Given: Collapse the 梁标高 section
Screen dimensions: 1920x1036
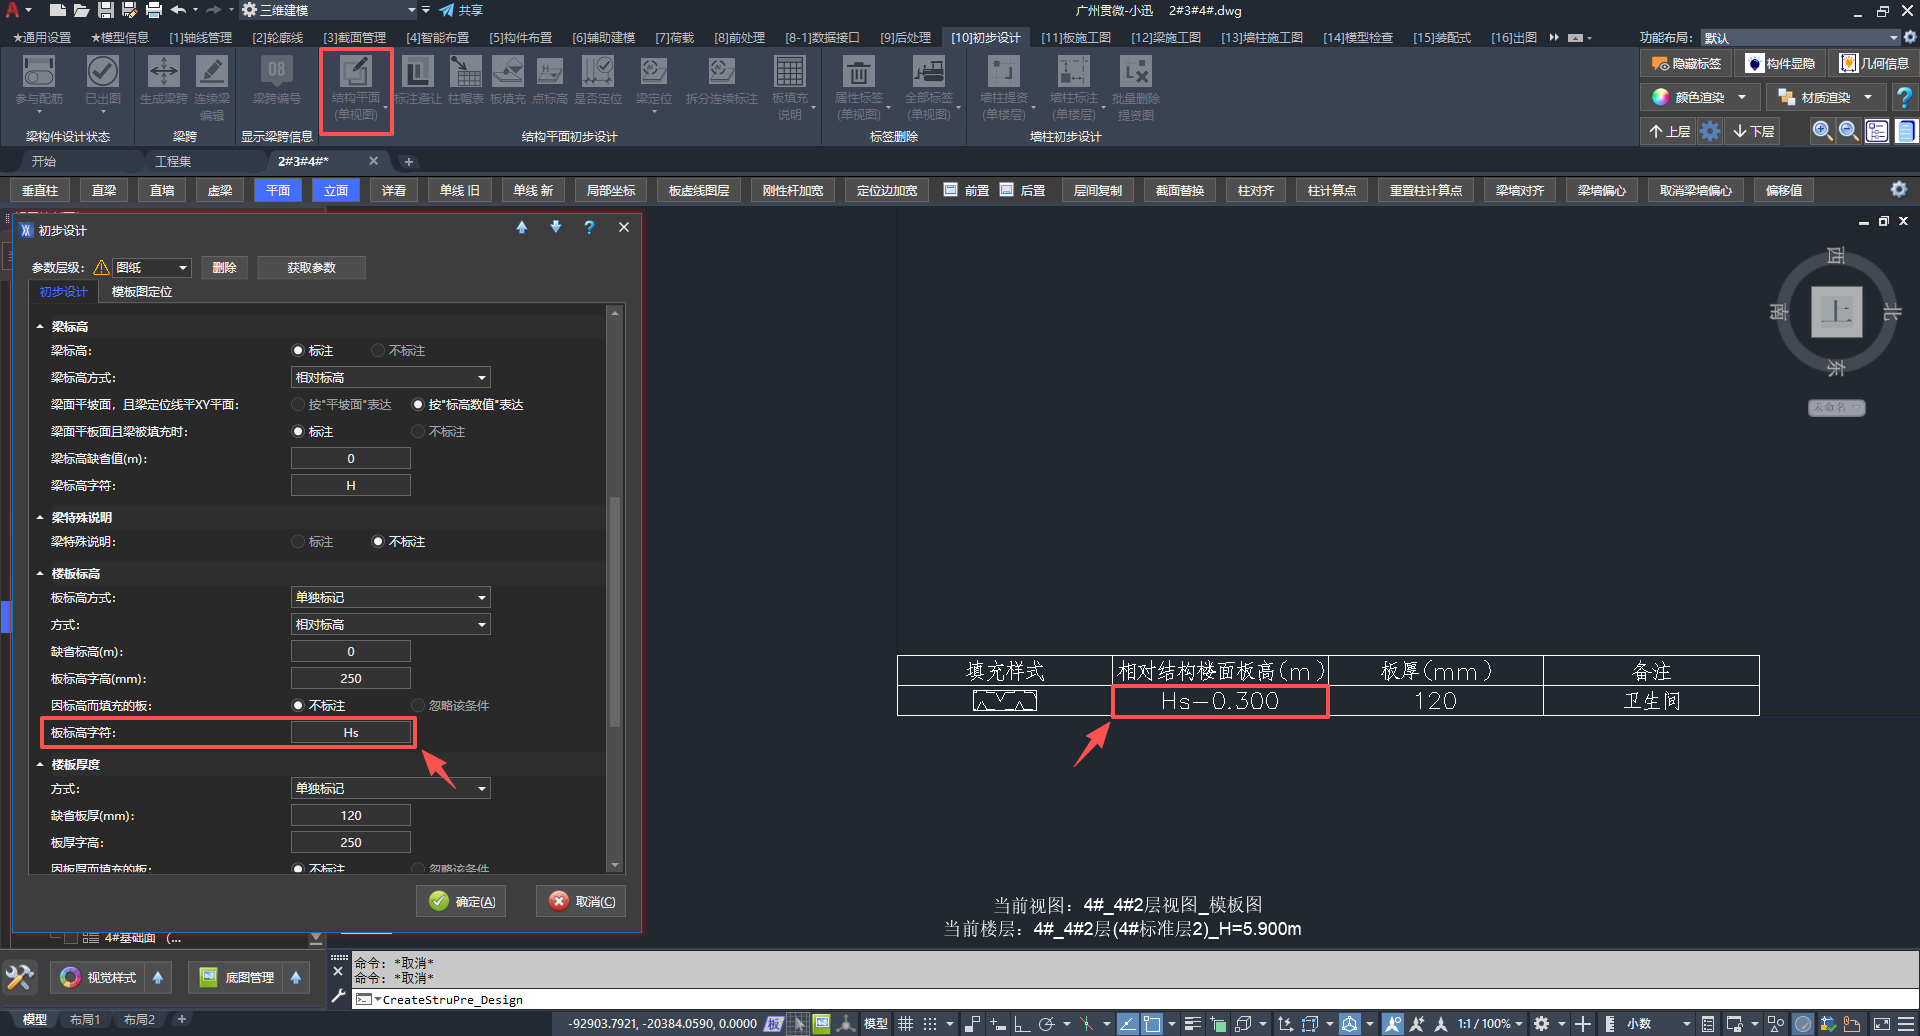Looking at the screenshot, I should [x=40, y=327].
